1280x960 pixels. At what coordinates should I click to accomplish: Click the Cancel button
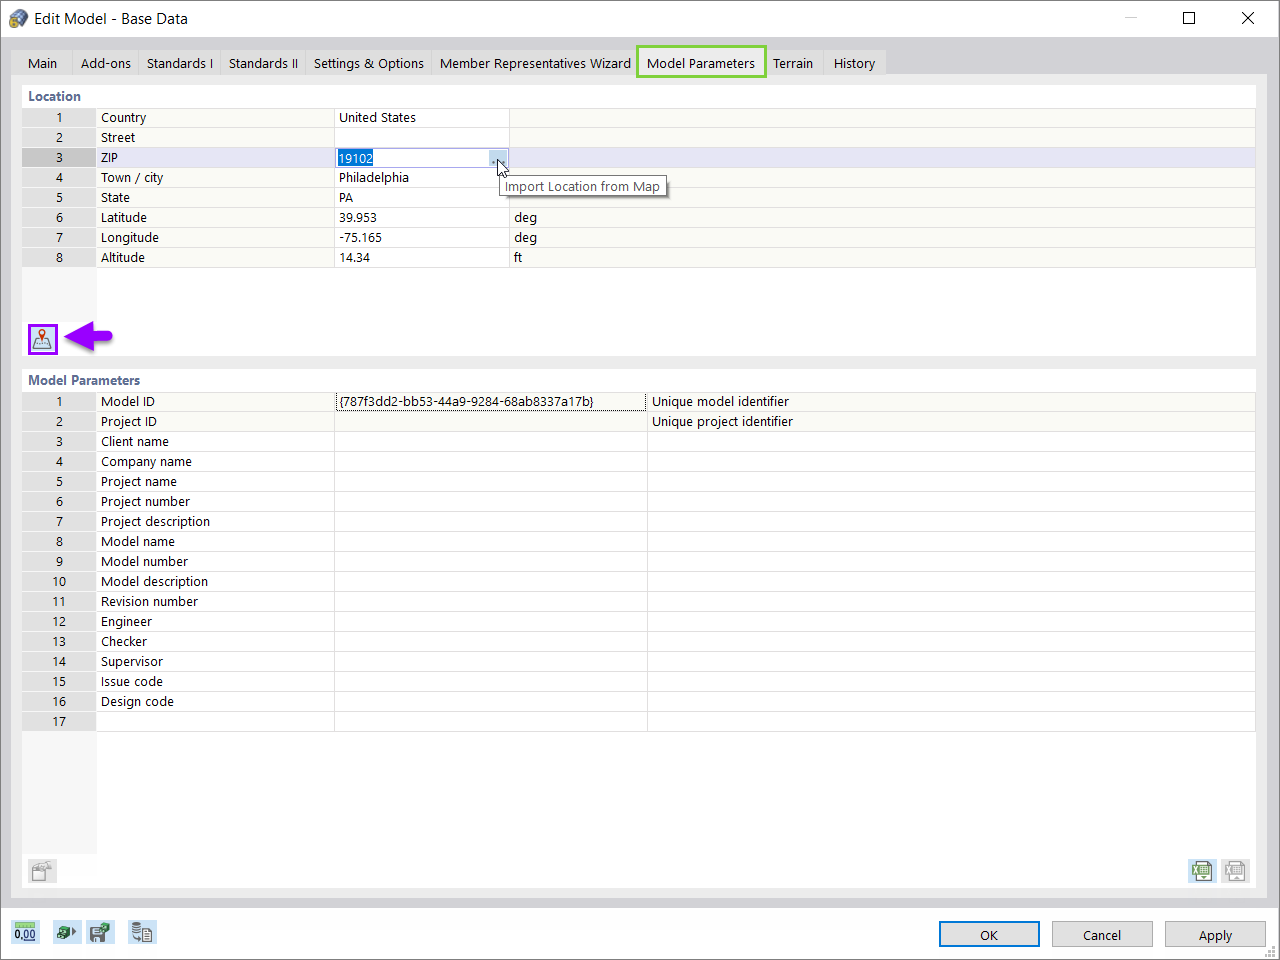click(1102, 935)
